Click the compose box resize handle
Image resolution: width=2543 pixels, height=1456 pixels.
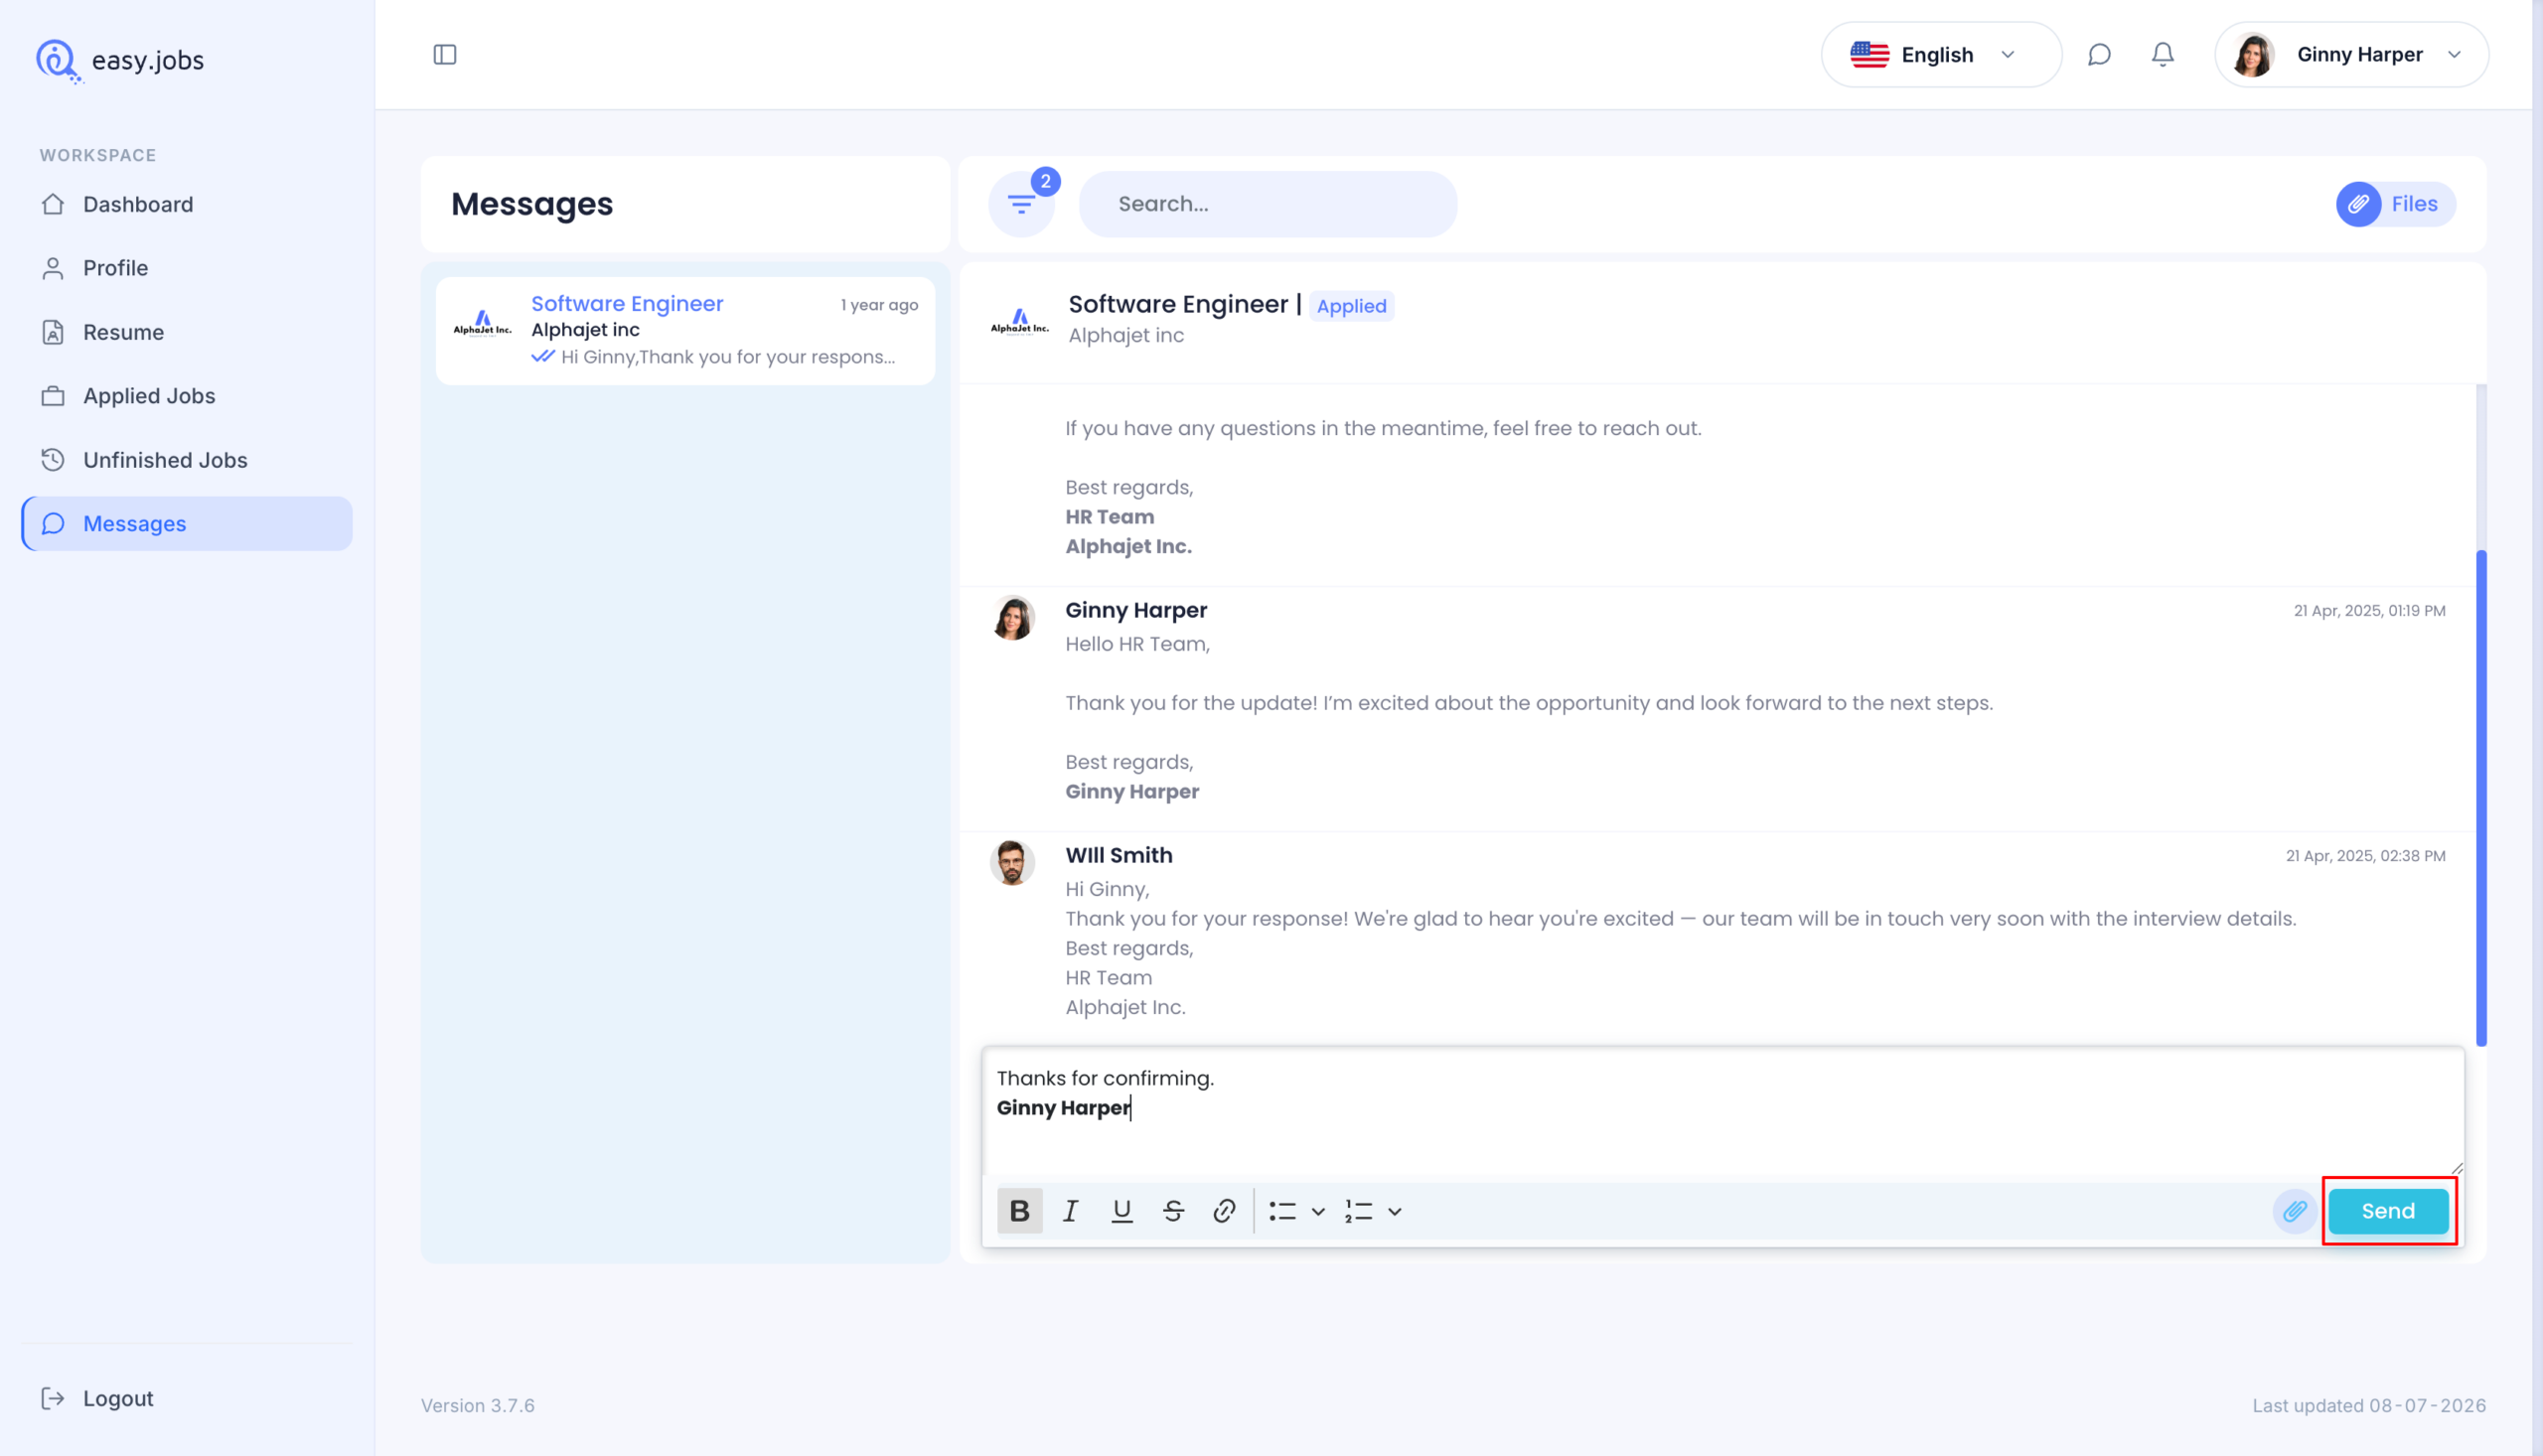coord(2457,1168)
